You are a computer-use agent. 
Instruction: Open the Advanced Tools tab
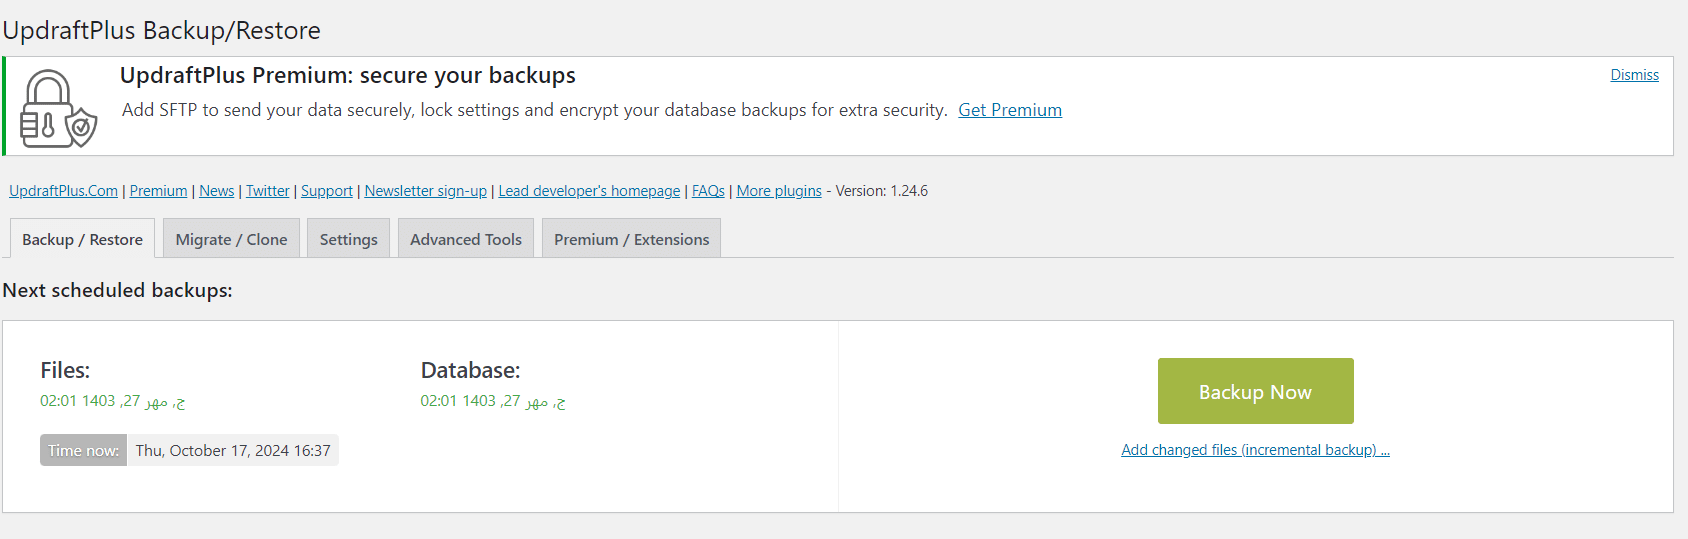point(466,239)
